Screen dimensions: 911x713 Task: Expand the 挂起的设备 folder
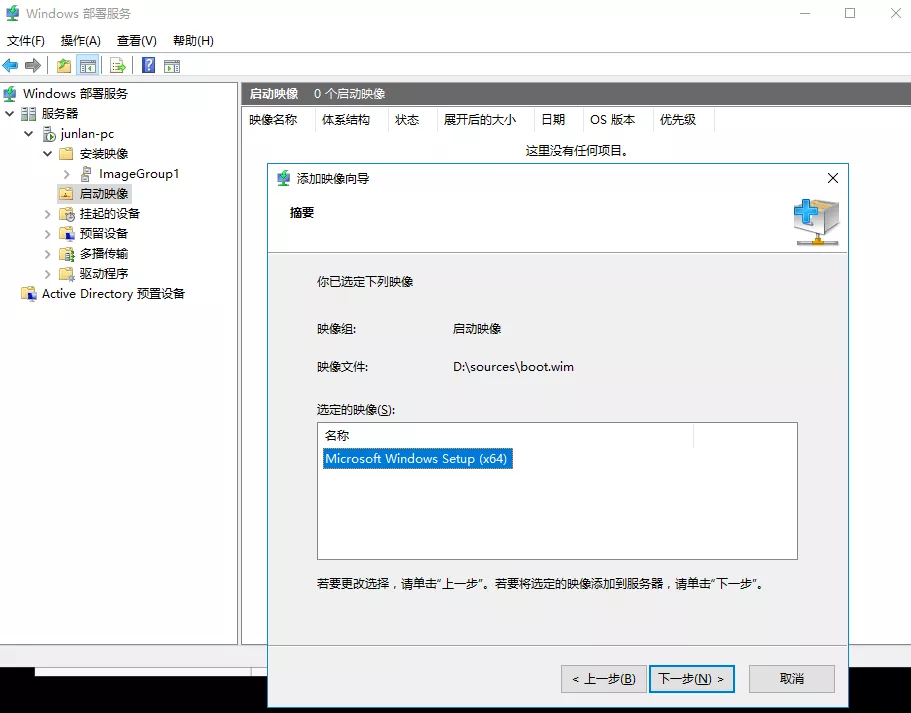point(47,214)
